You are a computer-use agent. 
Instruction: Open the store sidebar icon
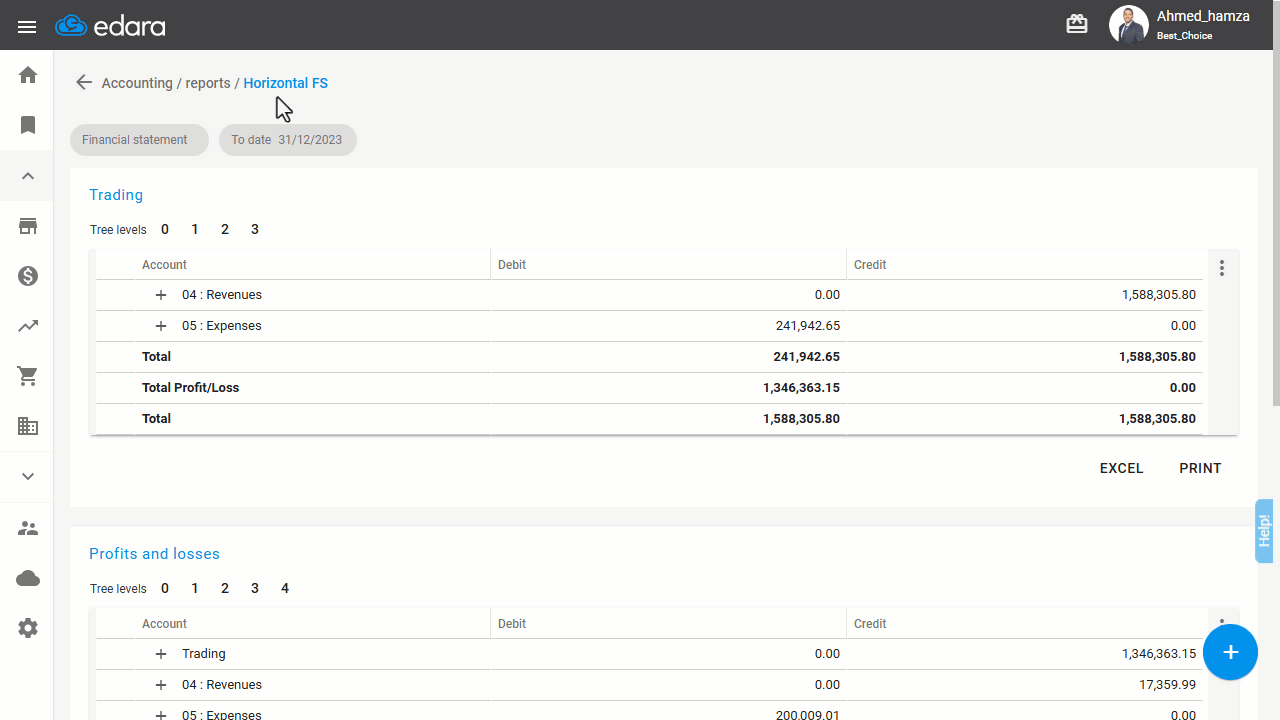[x=28, y=226]
